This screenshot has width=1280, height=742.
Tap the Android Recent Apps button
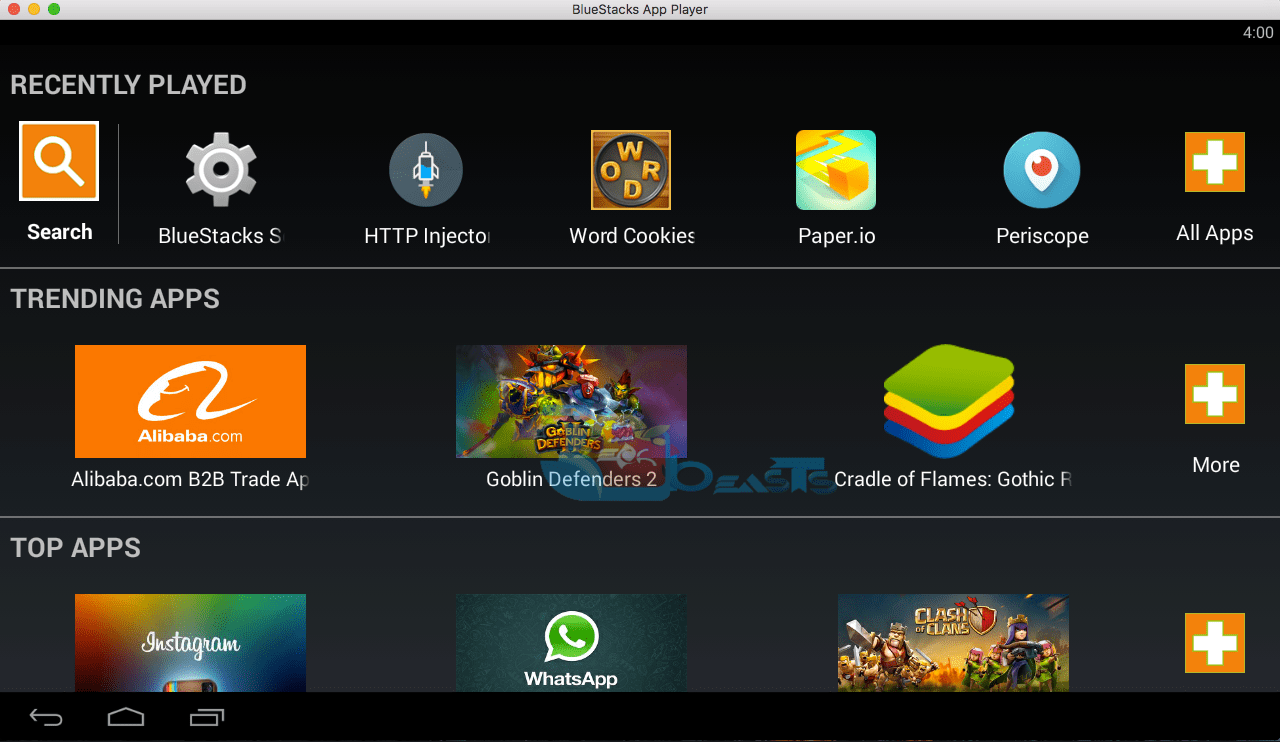point(207,717)
